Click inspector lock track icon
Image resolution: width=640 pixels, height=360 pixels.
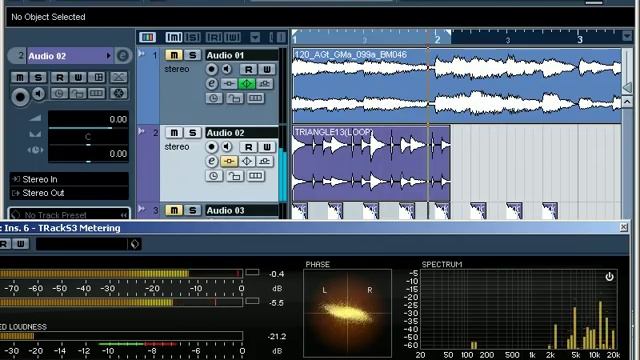[x=78, y=93]
